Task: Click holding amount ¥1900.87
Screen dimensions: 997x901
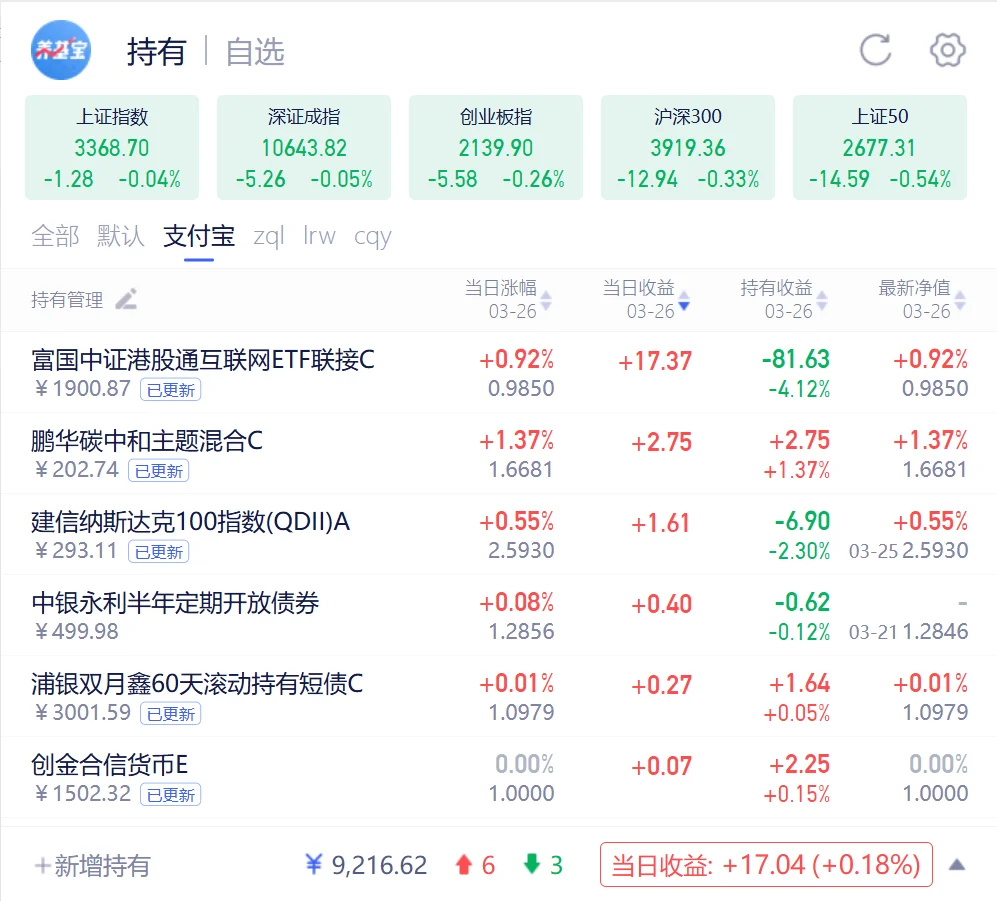Action: coord(83,388)
